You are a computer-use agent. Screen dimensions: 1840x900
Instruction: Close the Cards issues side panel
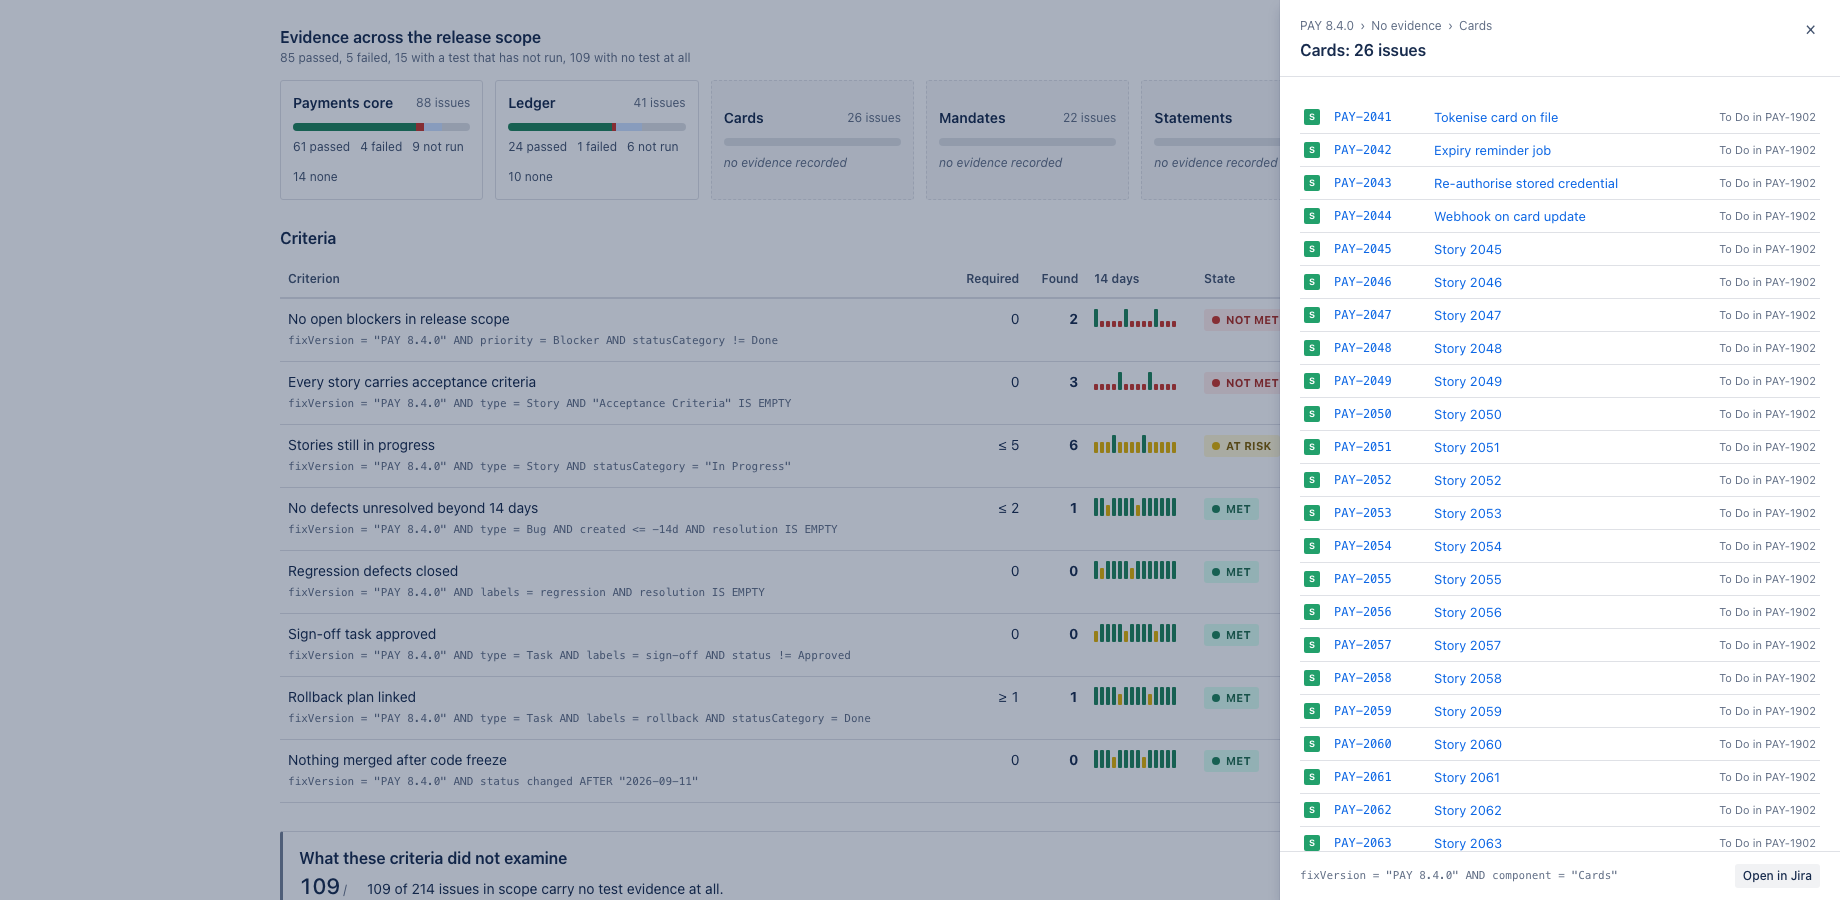coord(1810,30)
